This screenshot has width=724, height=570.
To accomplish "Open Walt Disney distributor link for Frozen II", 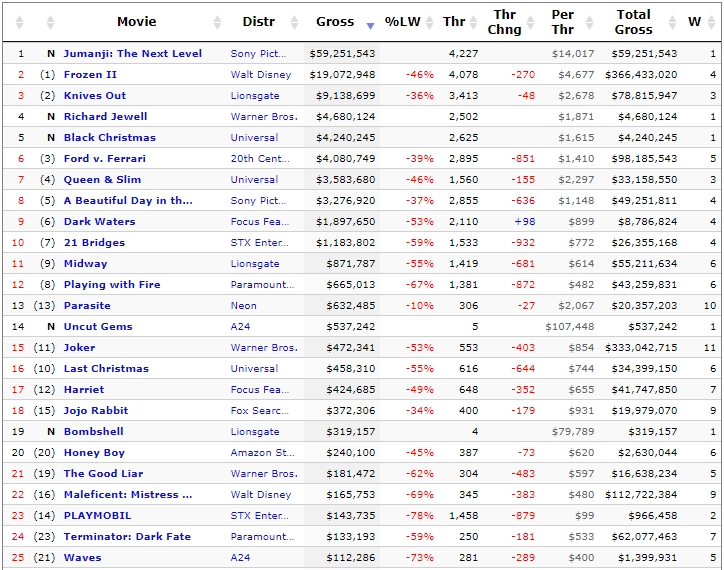I will tap(261, 74).
